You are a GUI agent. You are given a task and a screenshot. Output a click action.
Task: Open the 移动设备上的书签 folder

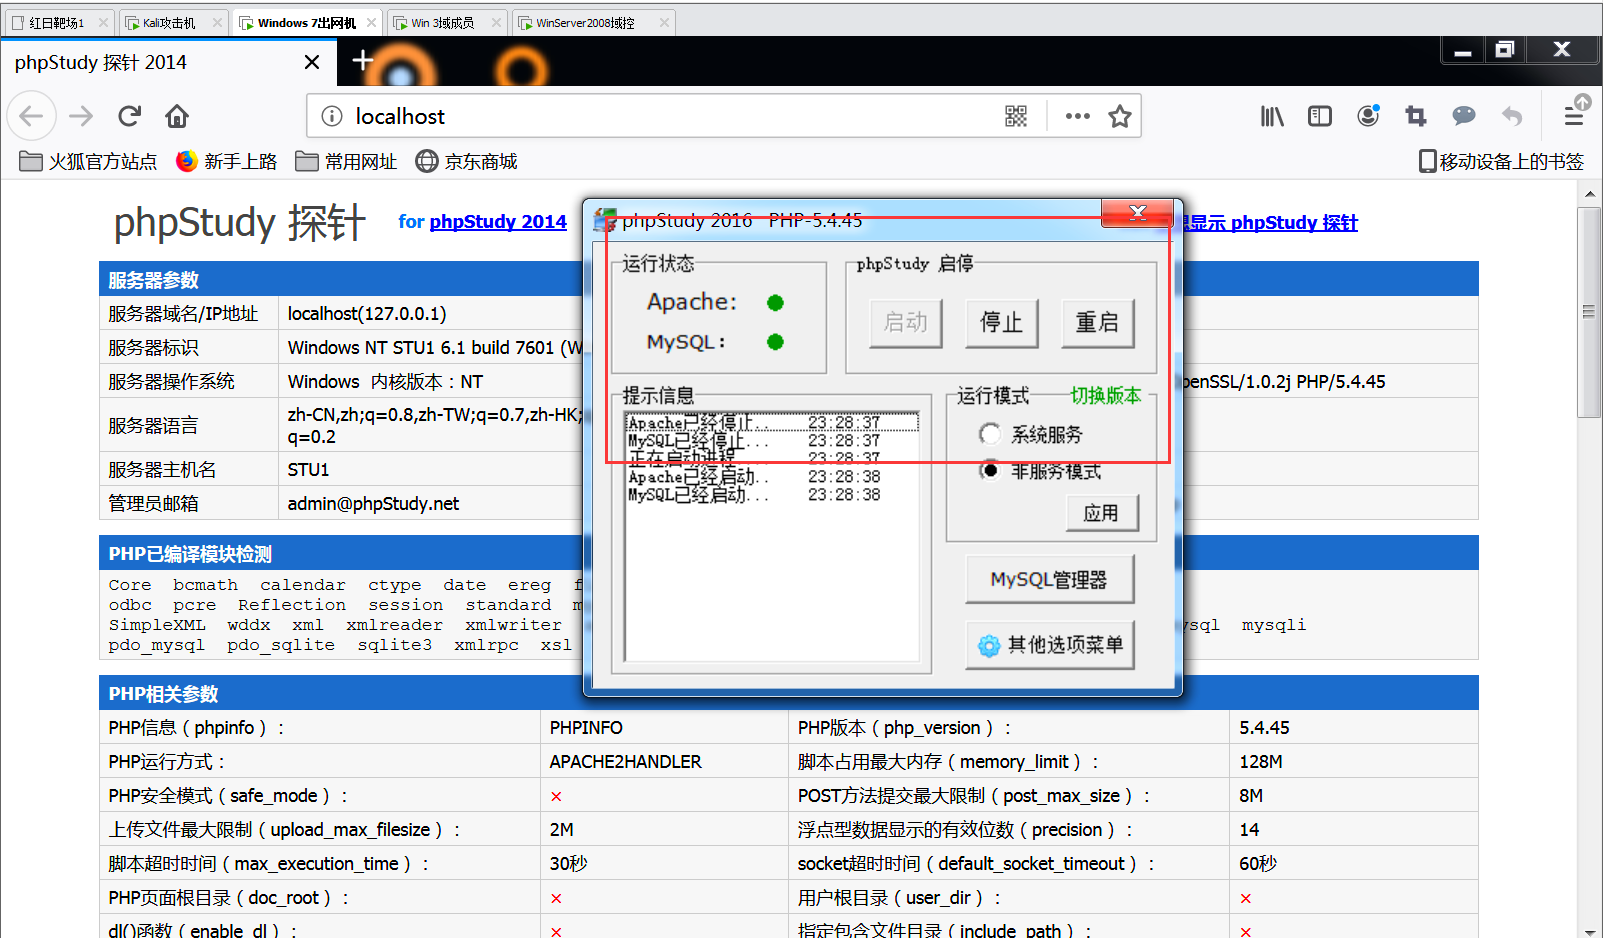(1500, 161)
